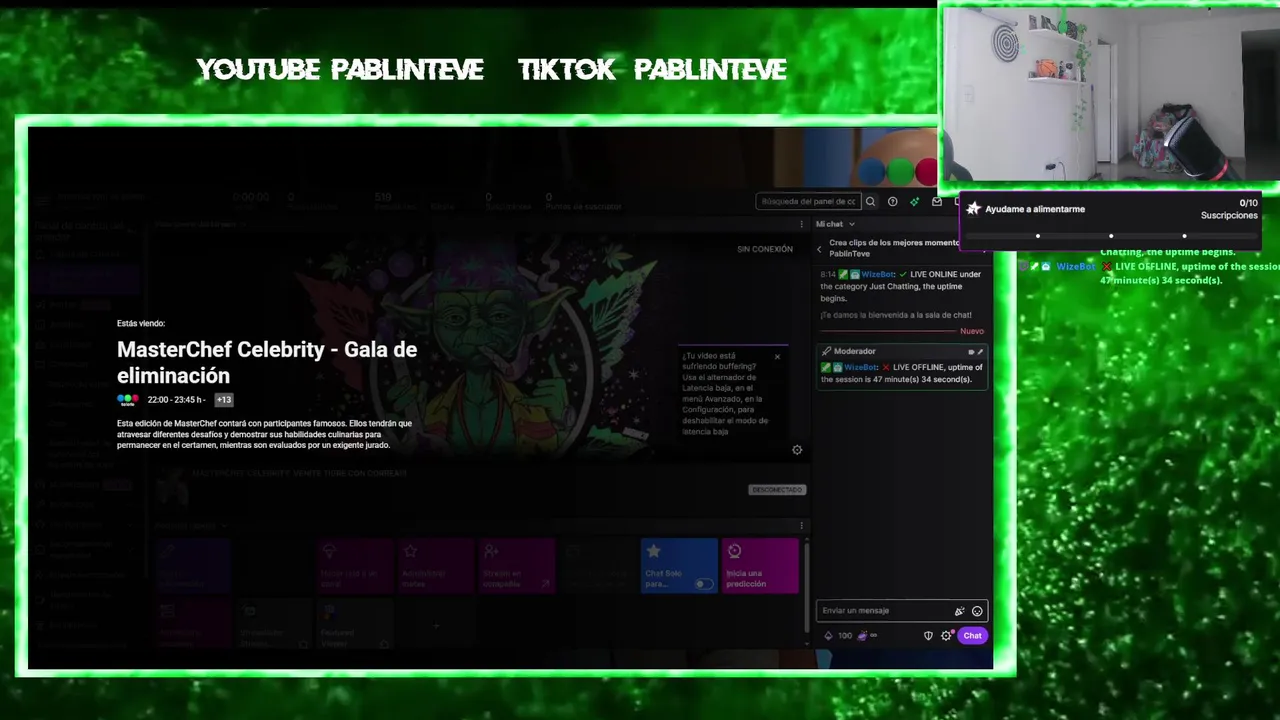Open video player settings gear
The image size is (1280, 720).
click(x=797, y=450)
